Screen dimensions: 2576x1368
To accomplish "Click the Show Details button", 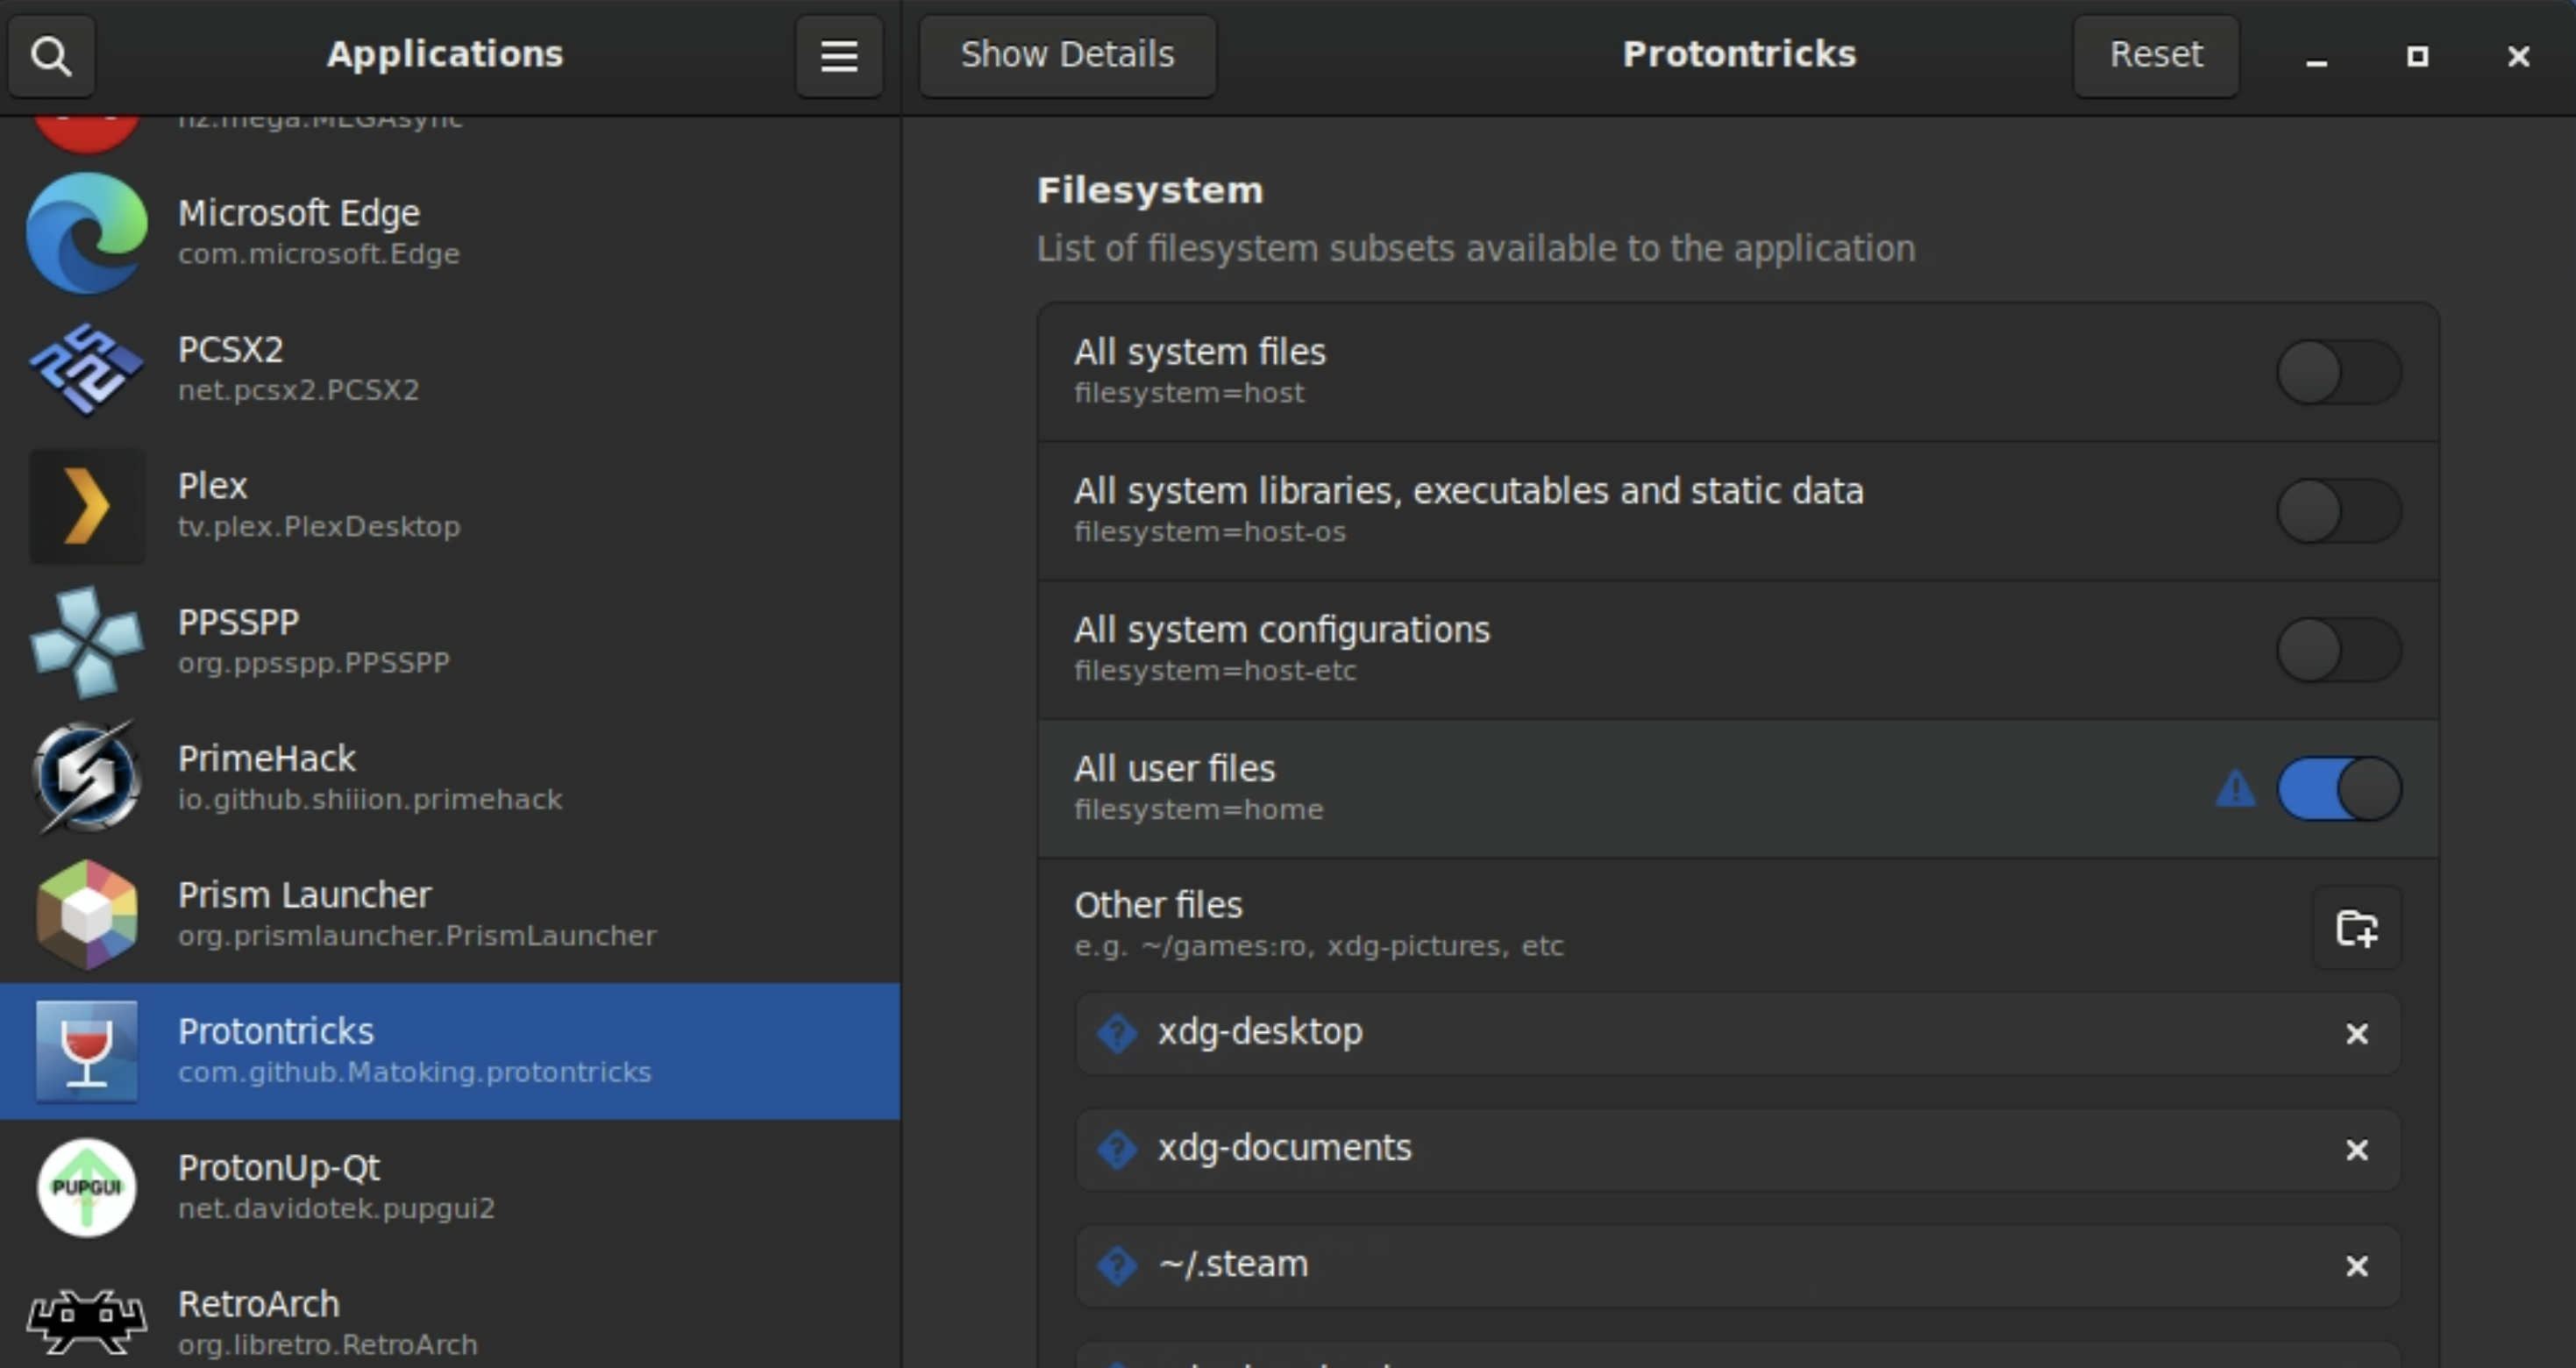I will 1067,55.
